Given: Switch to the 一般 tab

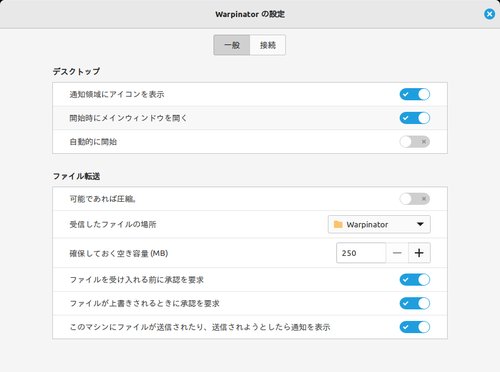Looking at the screenshot, I should tap(232, 45).
